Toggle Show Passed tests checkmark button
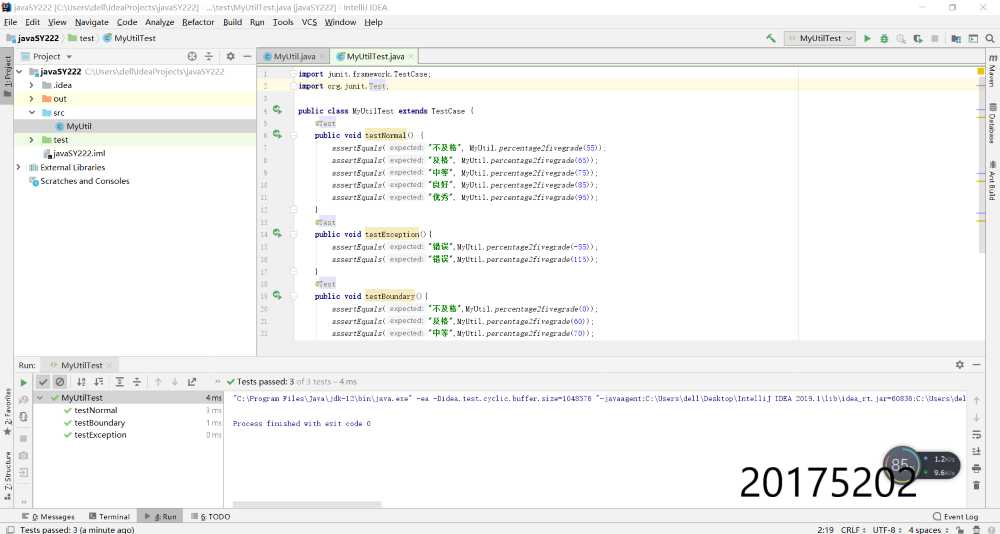 [43, 382]
